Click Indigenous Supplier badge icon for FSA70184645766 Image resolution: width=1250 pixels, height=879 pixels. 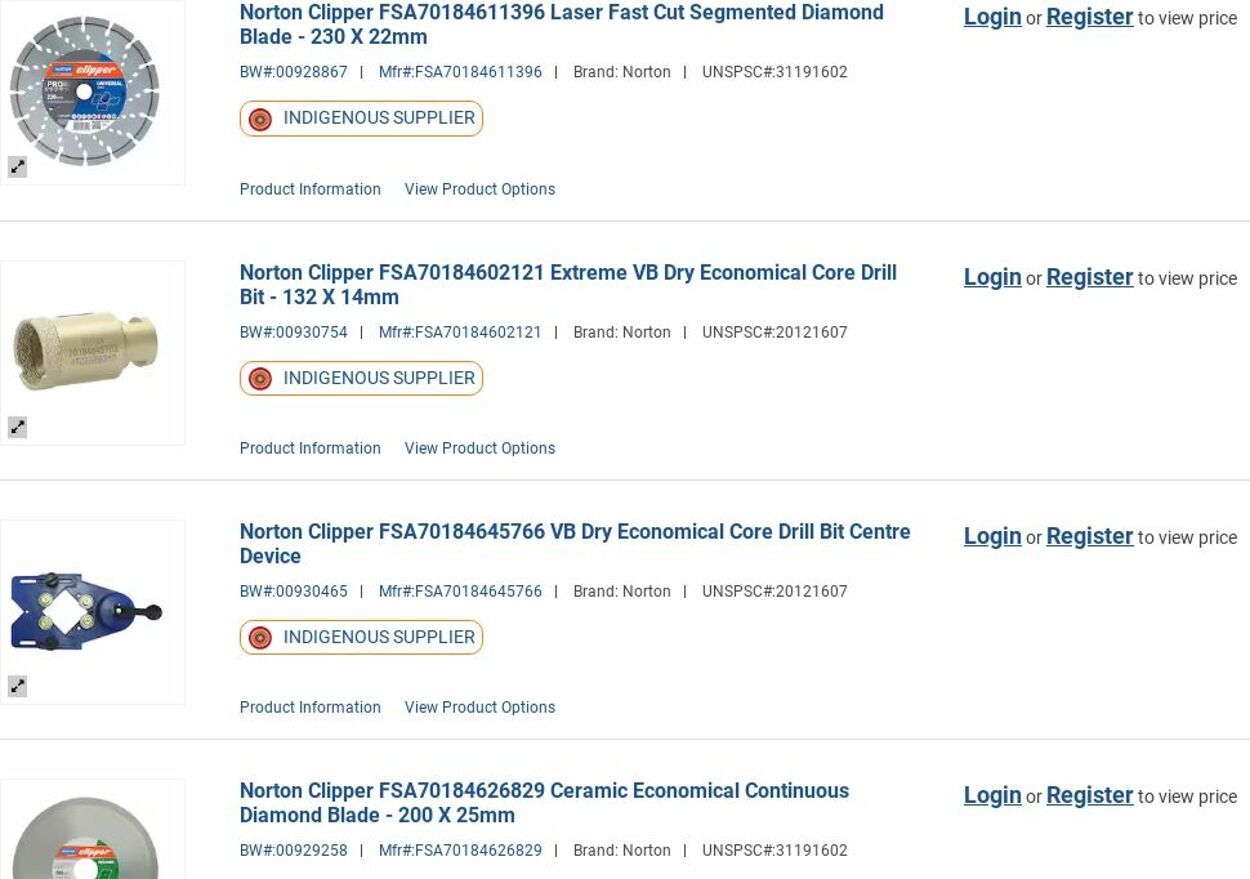tap(260, 638)
